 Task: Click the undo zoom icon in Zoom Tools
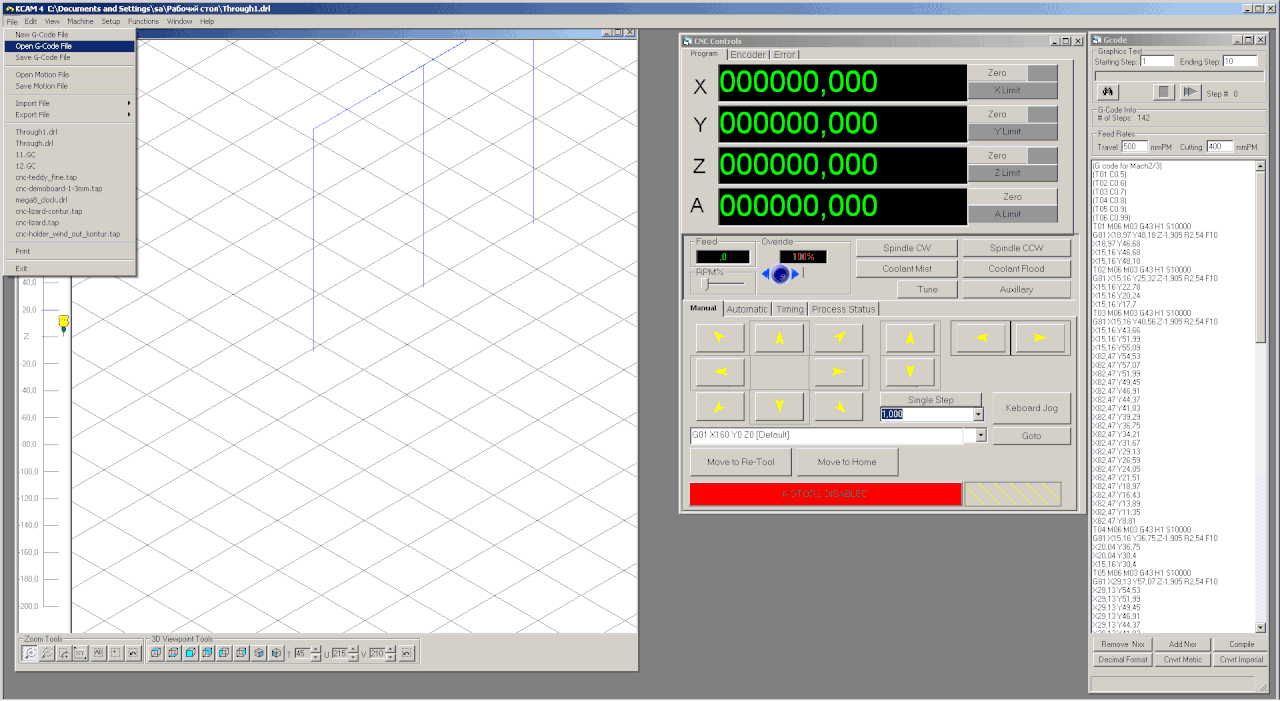pos(133,653)
